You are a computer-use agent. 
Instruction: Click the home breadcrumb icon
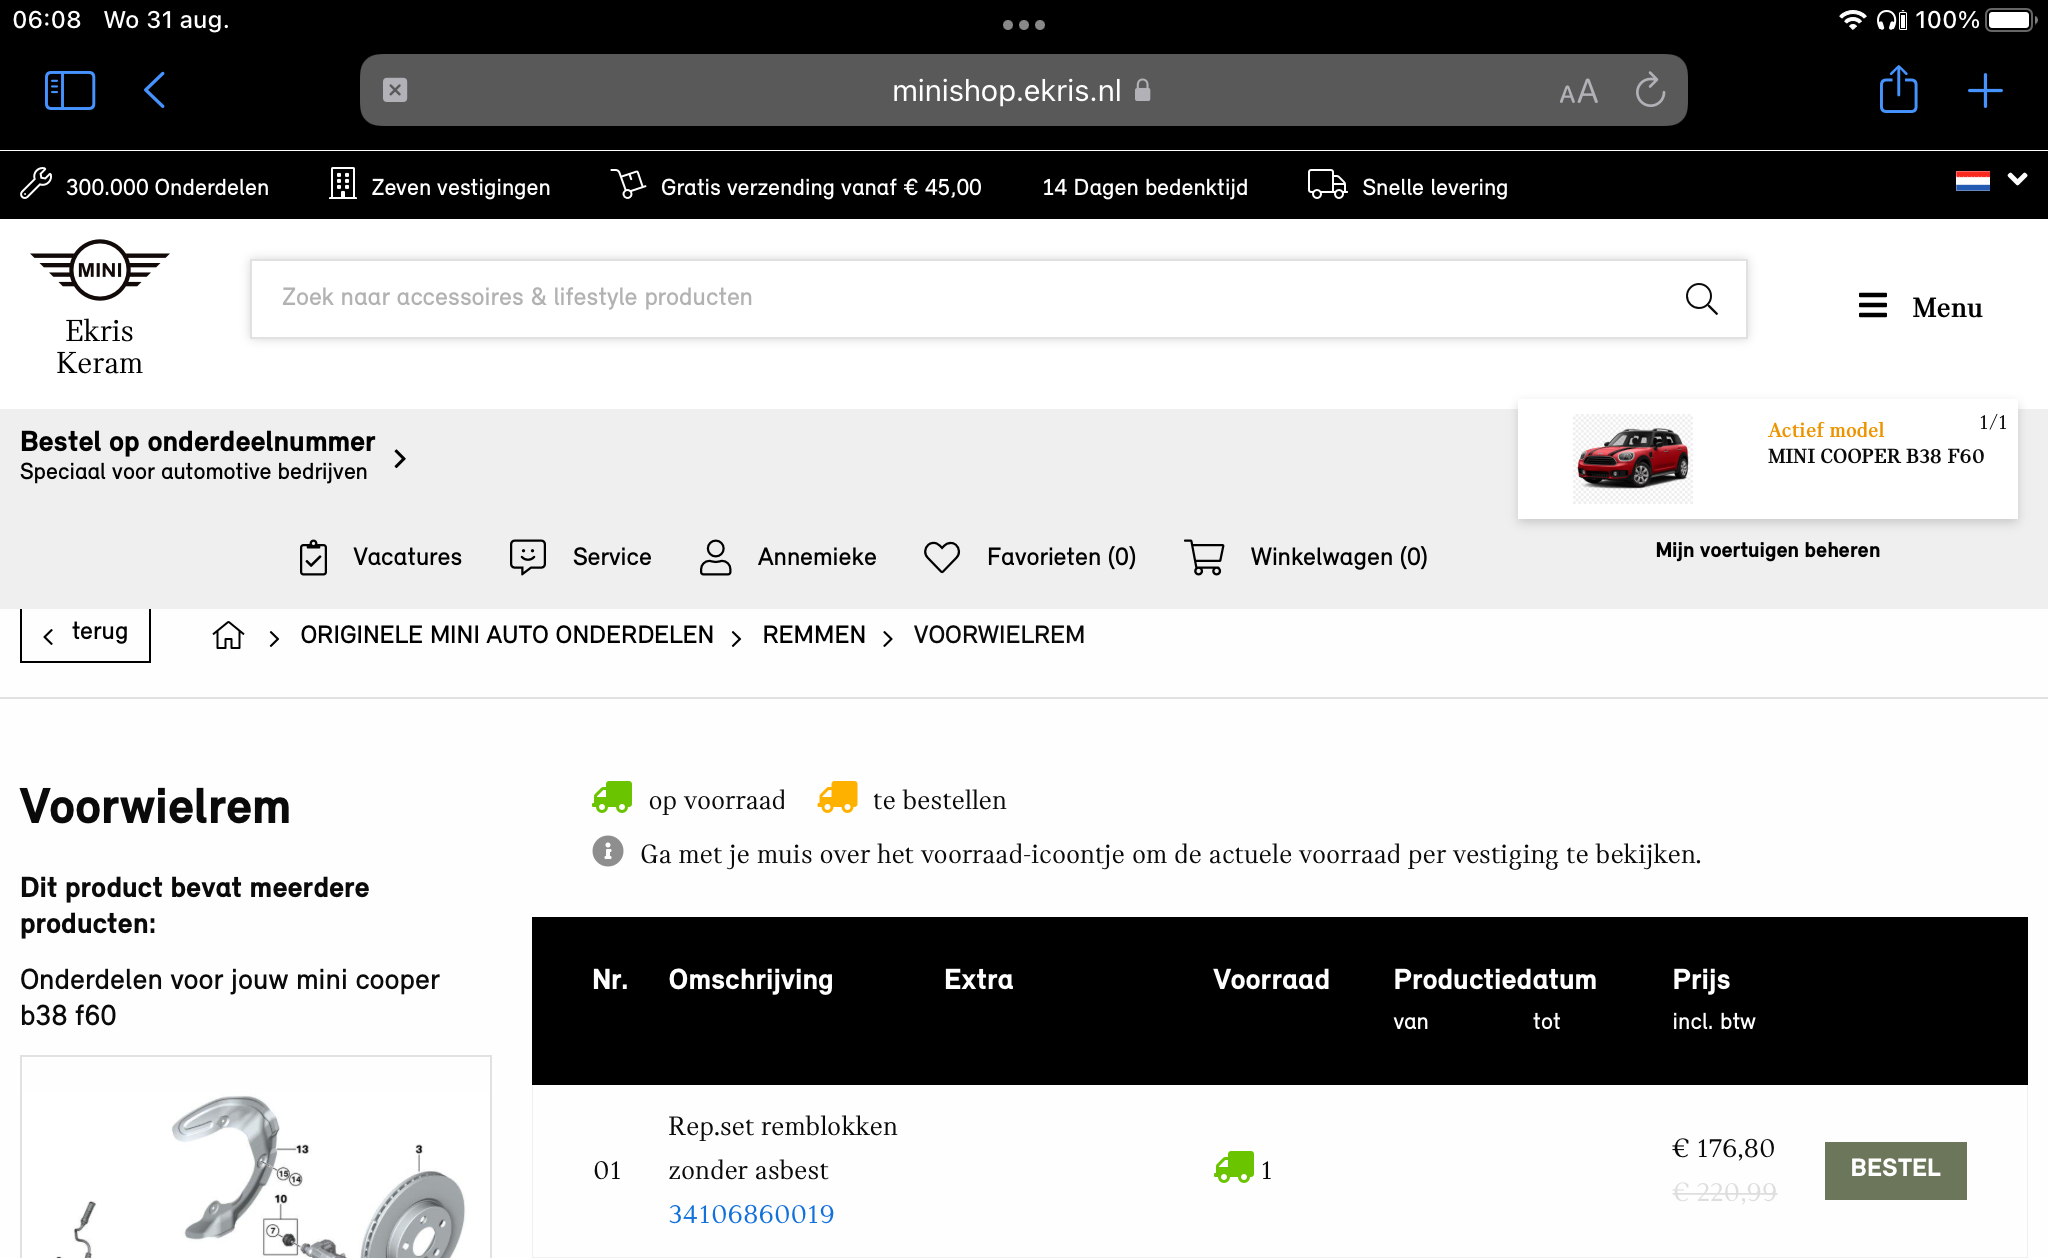coord(228,635)
